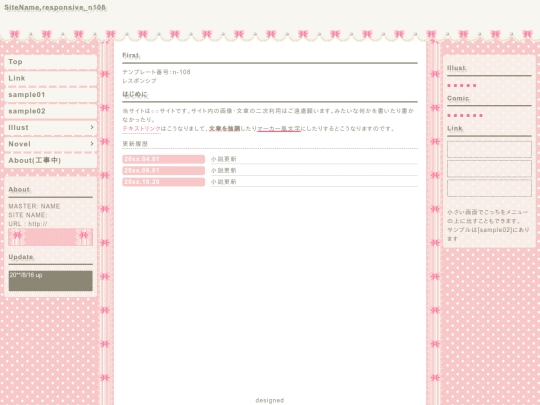
Task: Select the 20xx.10.20 date label
Action: pyautogui.click(x=164, y=182)
